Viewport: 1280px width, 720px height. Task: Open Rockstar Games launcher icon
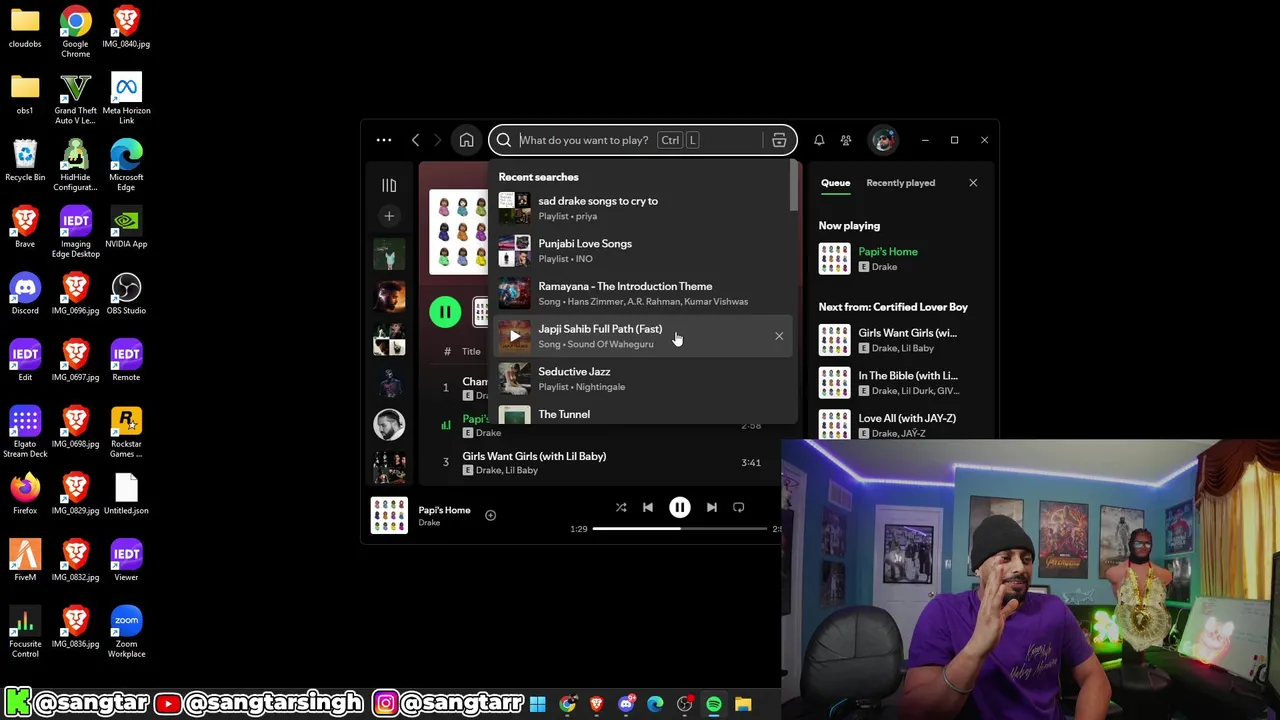tap(126, 432)
